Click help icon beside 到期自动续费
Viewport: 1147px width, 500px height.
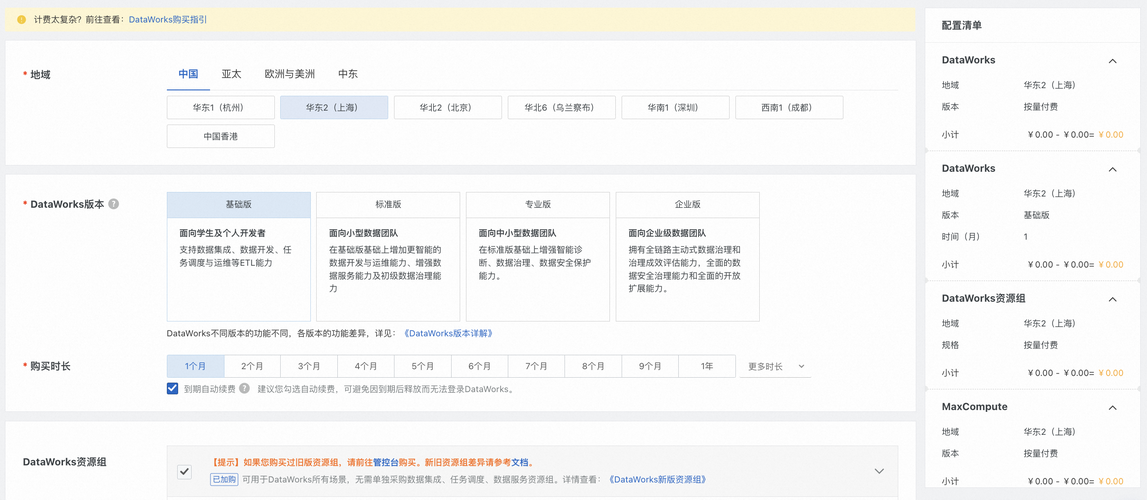(x=244, y=389)
